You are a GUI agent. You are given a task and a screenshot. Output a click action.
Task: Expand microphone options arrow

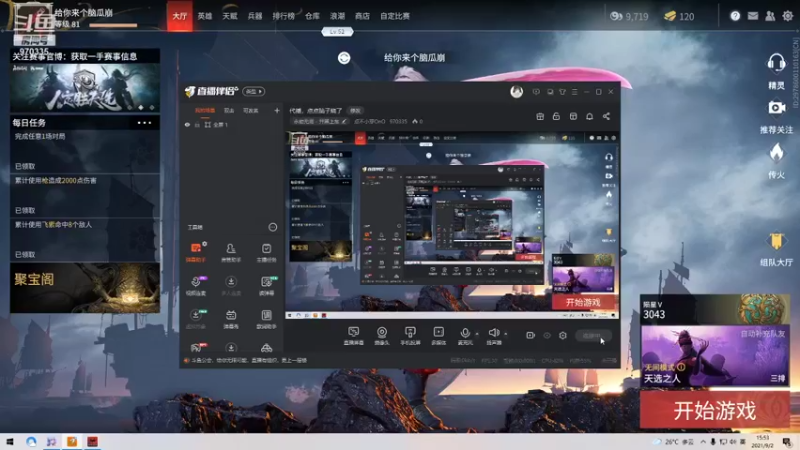[477, 334]
